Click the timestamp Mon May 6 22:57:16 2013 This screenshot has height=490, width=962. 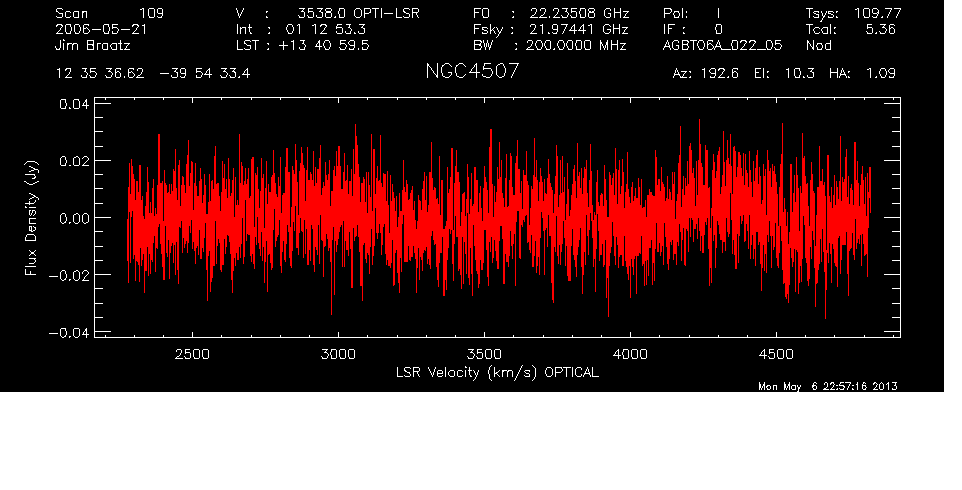(x=828, y=386)
